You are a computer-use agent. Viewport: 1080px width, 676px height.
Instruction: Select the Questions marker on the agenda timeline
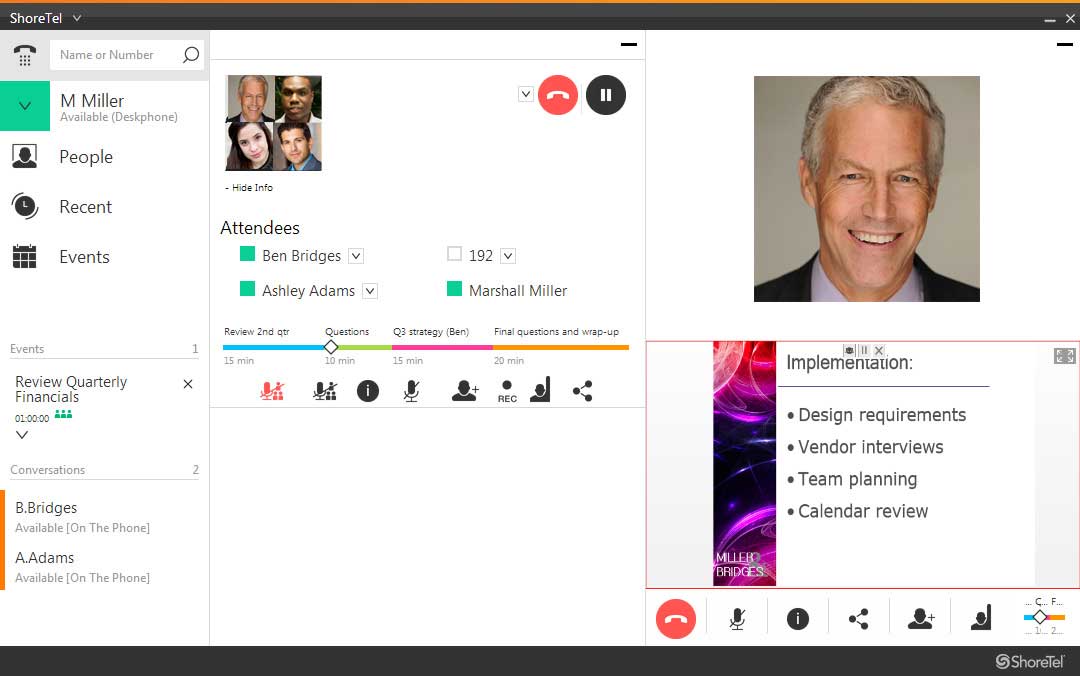pyautogui.click(x=332, y=349)
